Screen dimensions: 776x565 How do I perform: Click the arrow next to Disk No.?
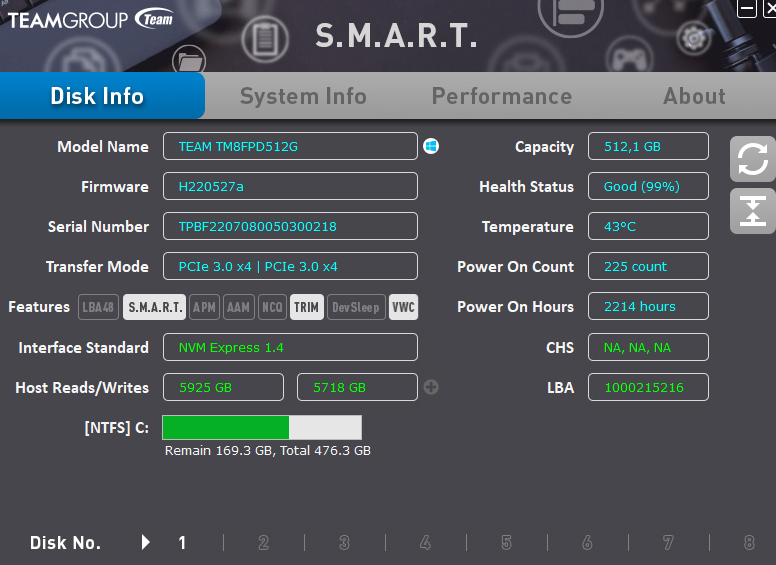pyautogui.click(x=146, y=542)
